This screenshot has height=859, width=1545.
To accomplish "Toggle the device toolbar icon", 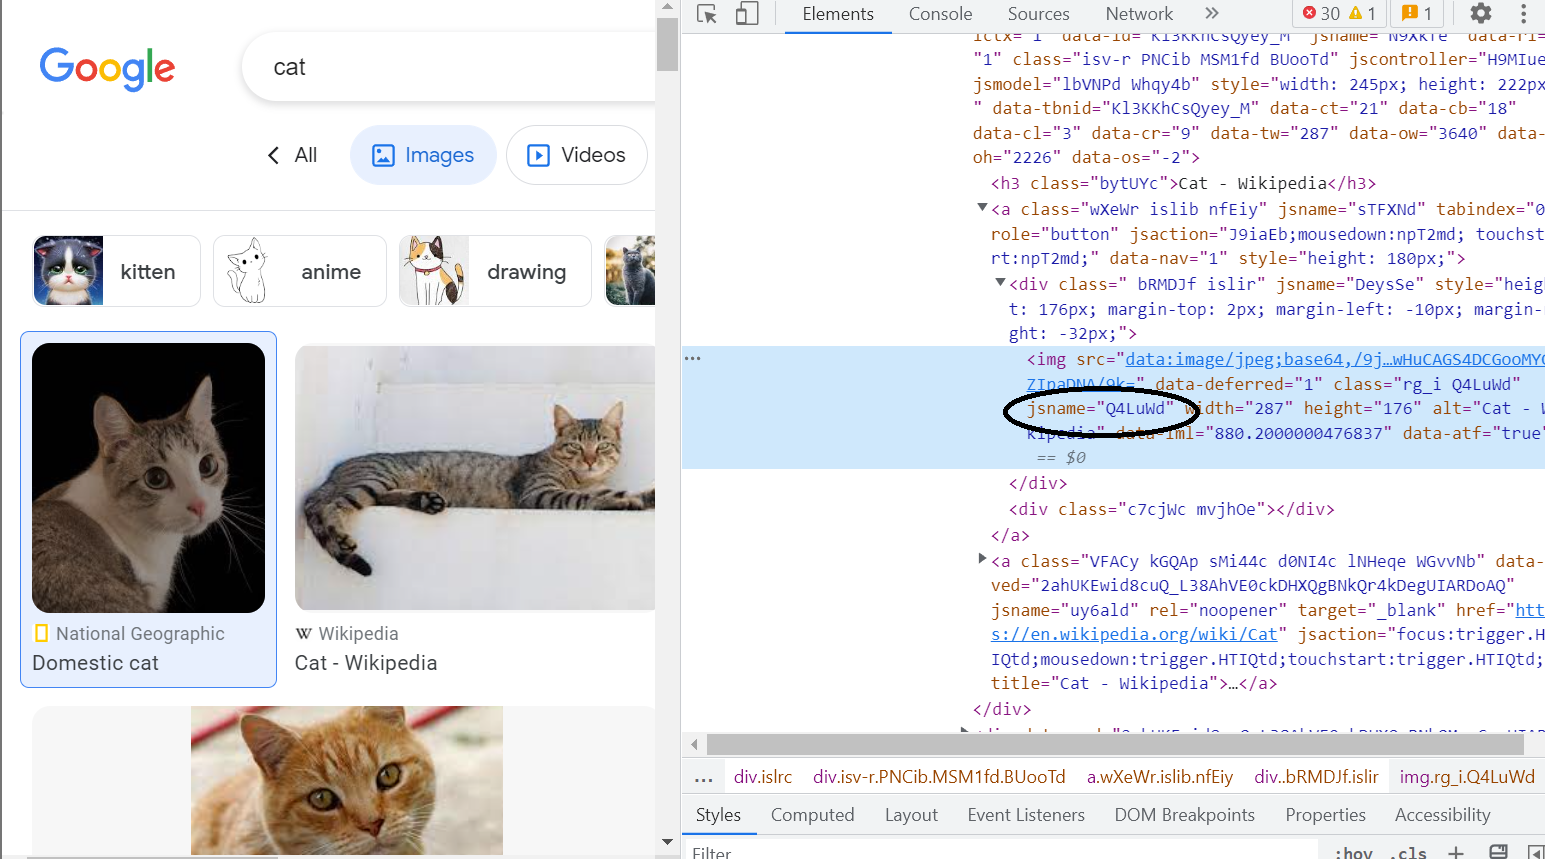I will [747, 14].
